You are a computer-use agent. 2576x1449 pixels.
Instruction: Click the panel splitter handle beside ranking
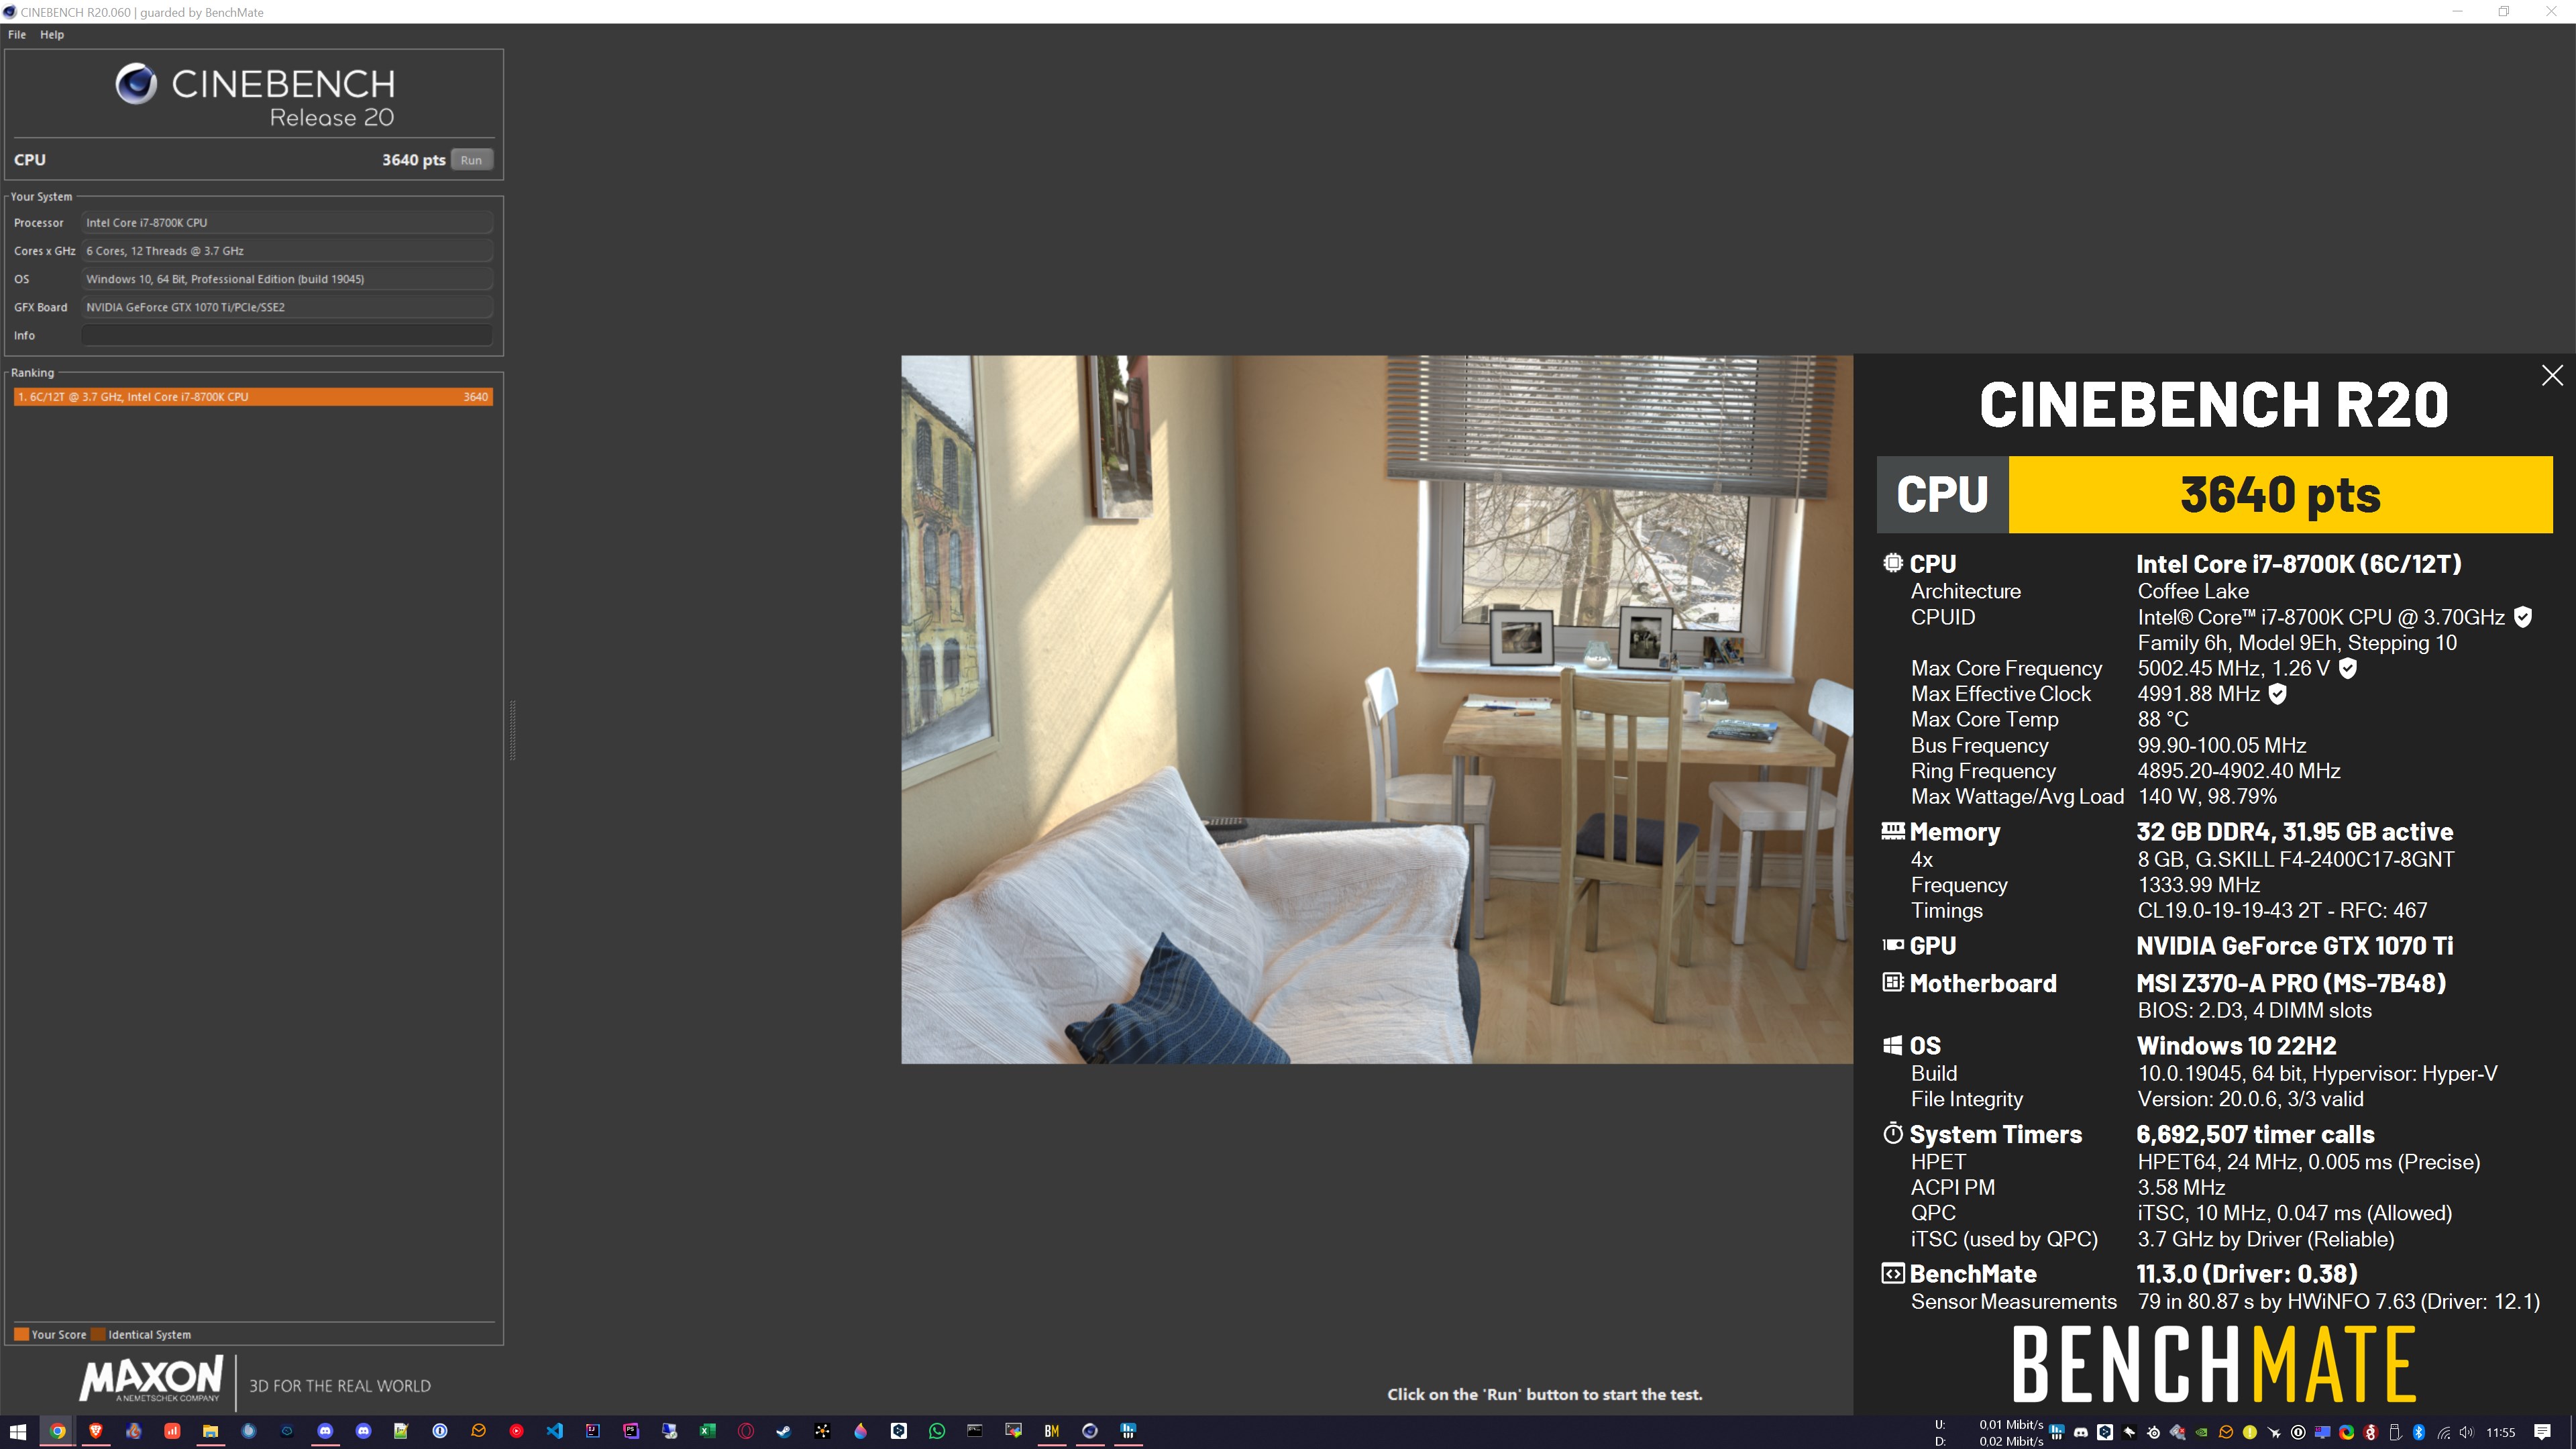tap(512, 730)
